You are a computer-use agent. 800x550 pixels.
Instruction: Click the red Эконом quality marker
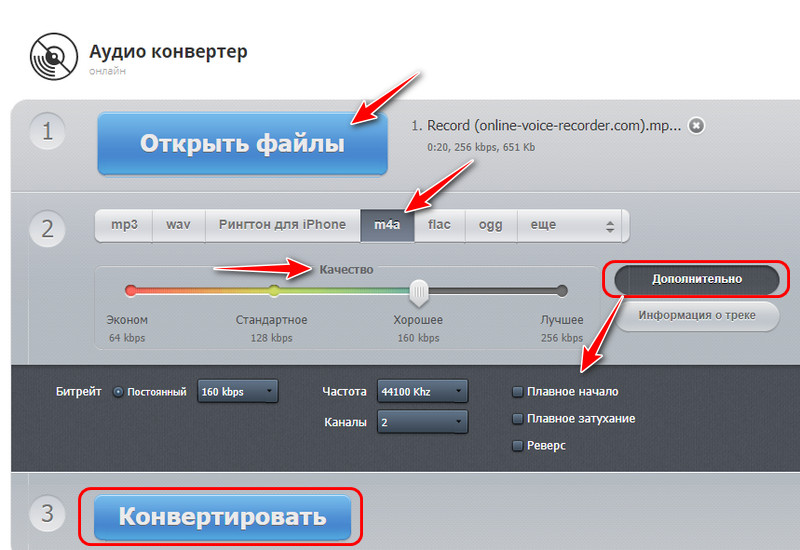[131, 291]
